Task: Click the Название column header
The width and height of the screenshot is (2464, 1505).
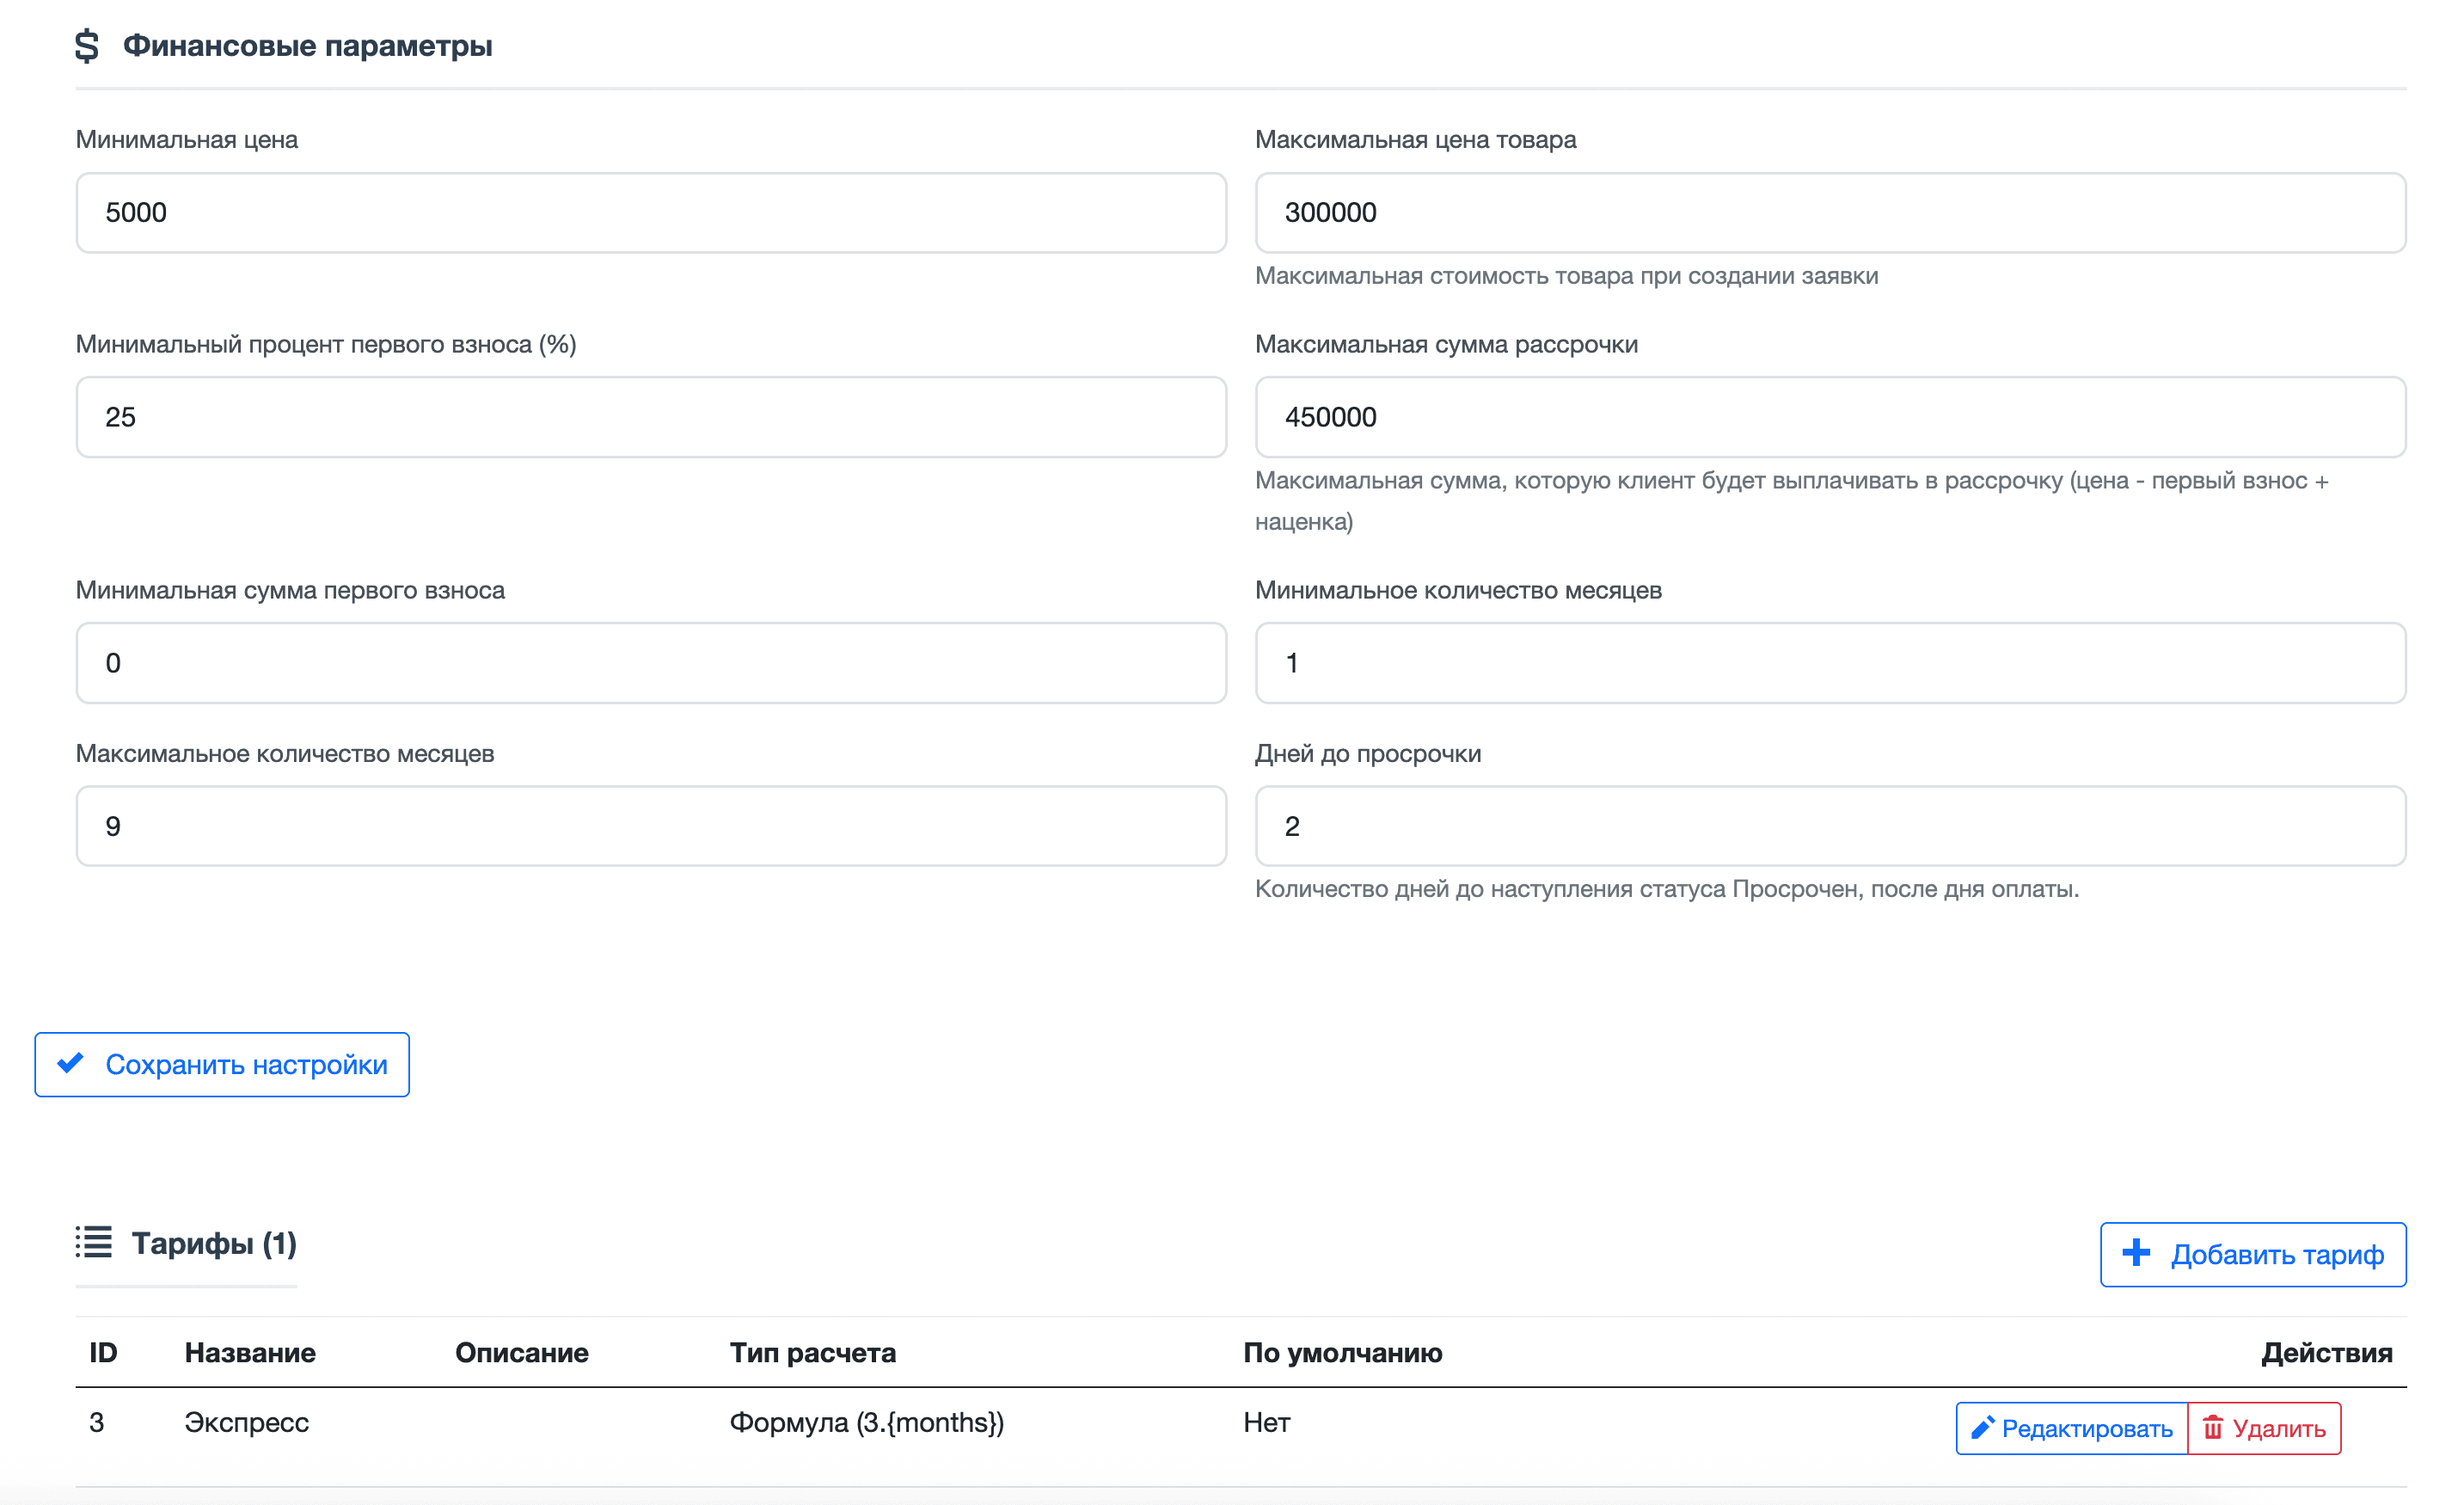Action: click(x=250, y=1353)
